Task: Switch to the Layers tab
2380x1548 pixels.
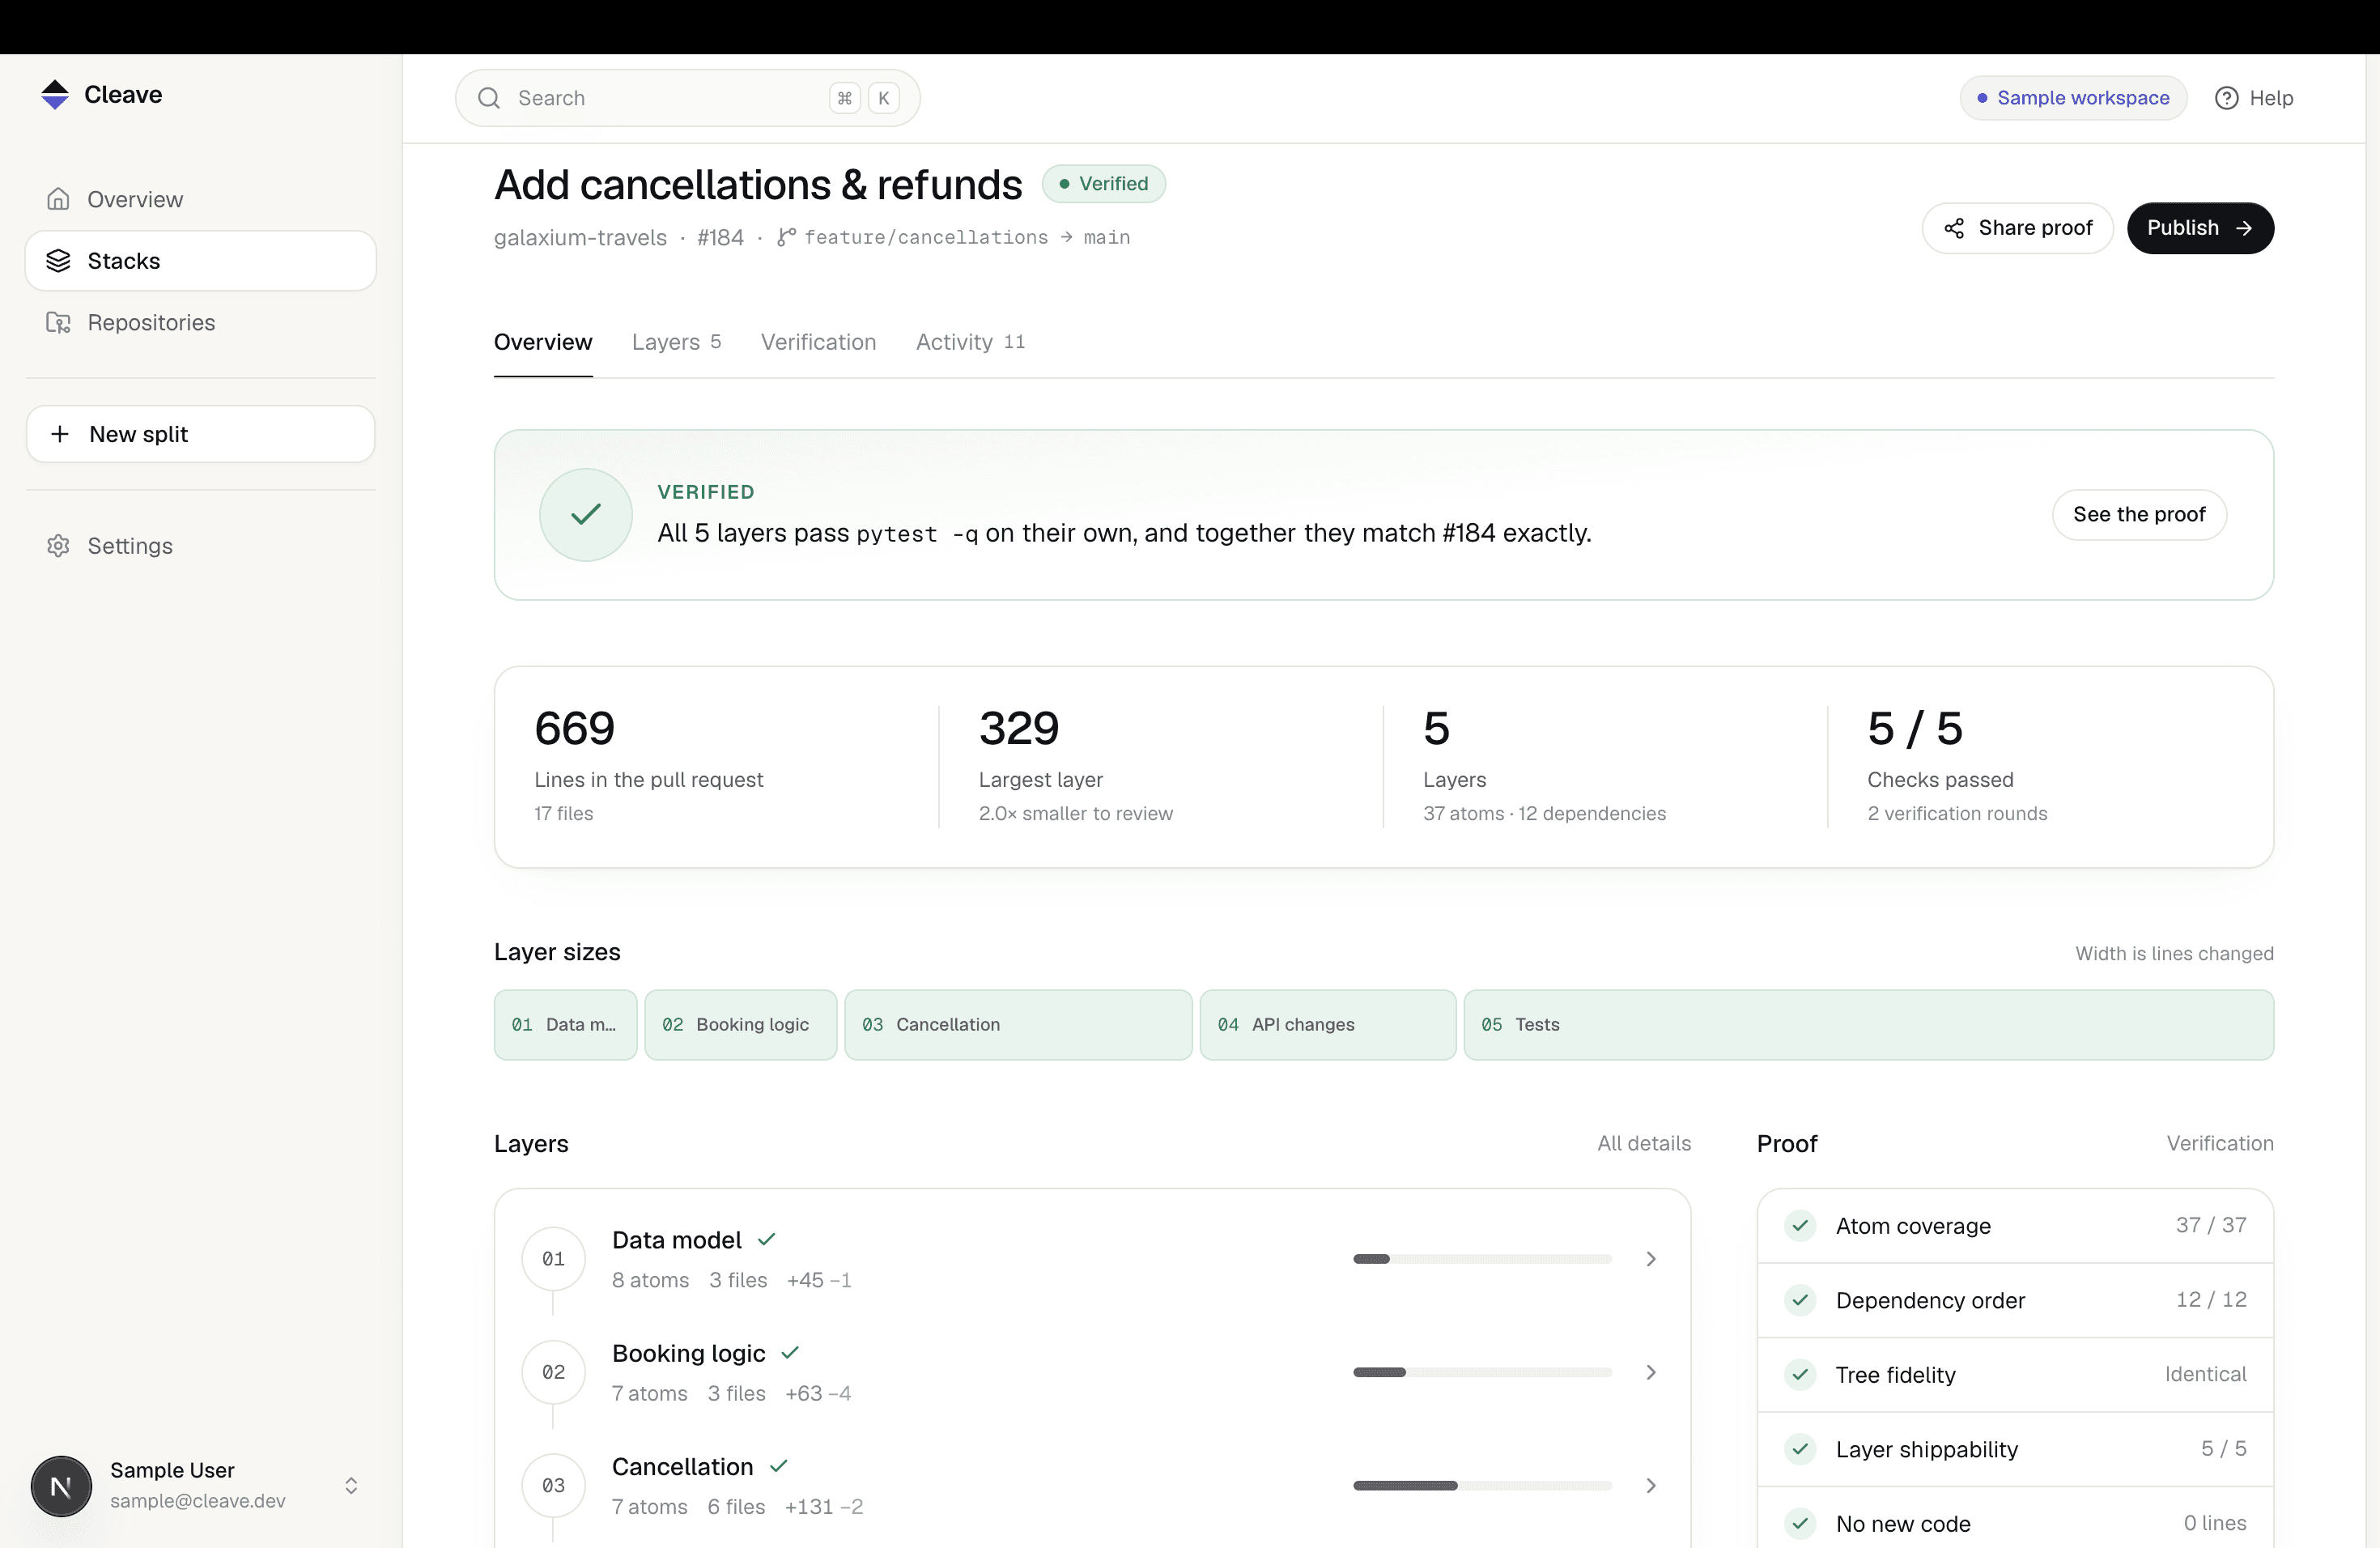Action: coord(676,342)
